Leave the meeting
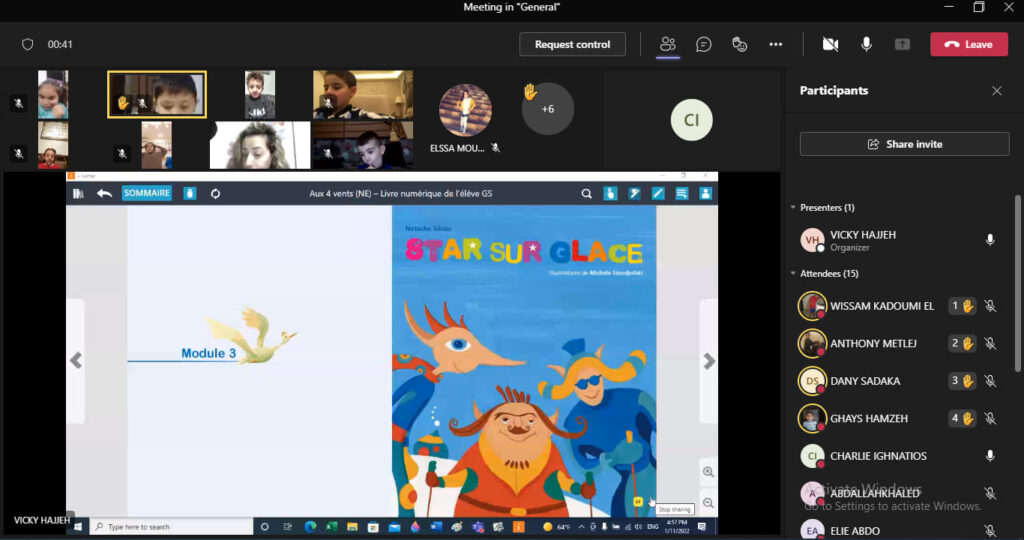 pyautogui.click(x=968, y=44)
